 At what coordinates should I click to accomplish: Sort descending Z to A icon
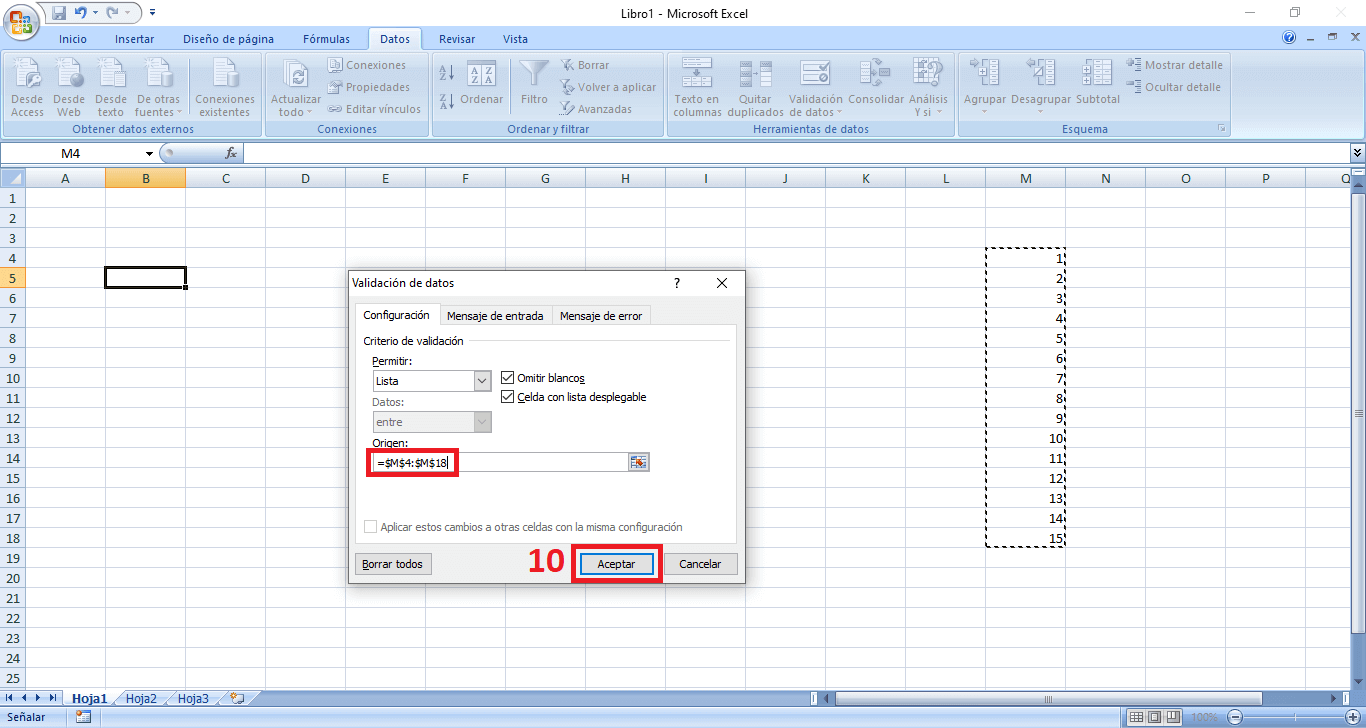pyautogui.click(x=447, y=100)
